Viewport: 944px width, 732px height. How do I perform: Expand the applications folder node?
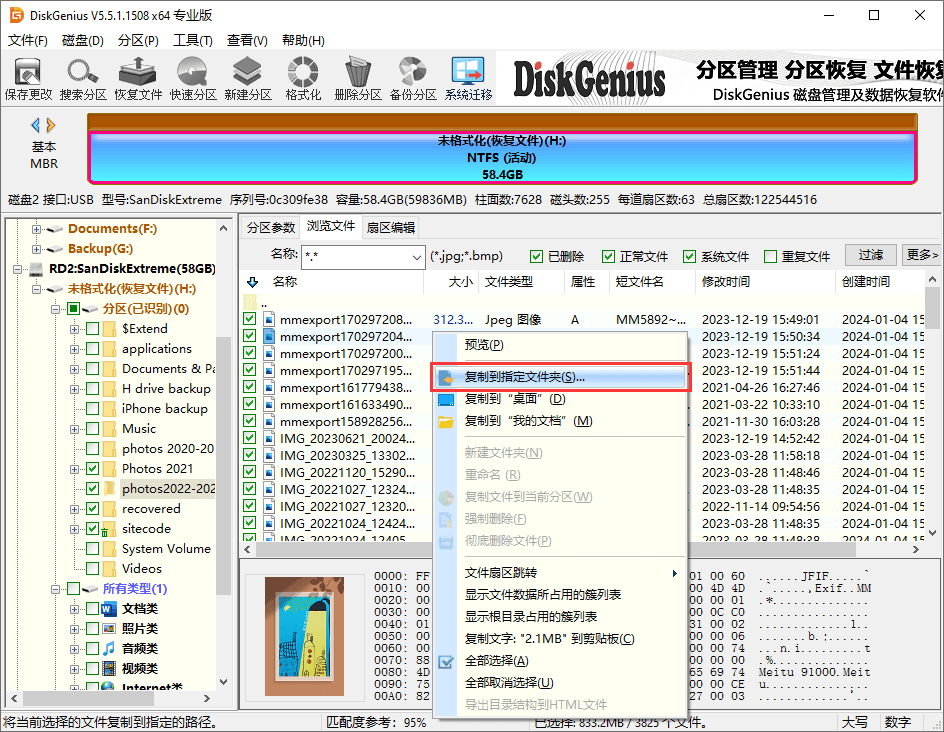(x=74, y=349)
